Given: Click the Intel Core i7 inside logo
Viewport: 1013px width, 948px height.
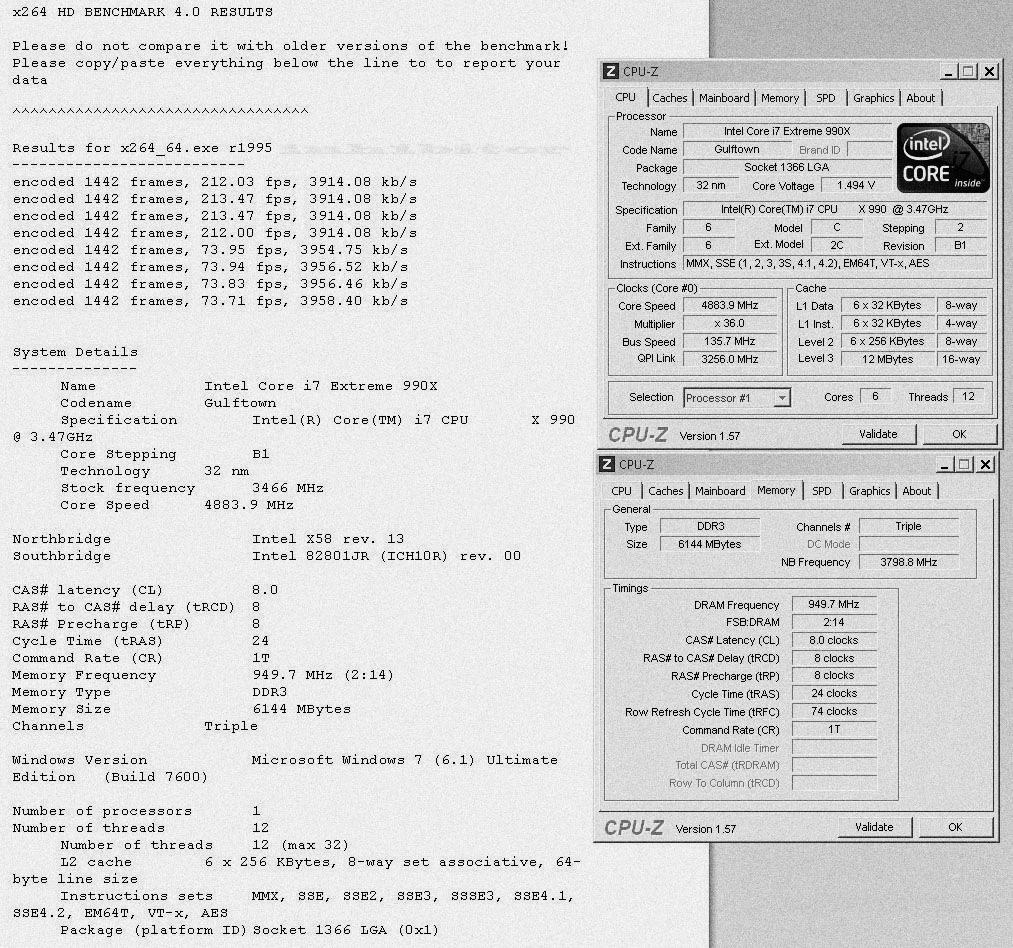Looking at the screenshot, I should click(943, 158).
